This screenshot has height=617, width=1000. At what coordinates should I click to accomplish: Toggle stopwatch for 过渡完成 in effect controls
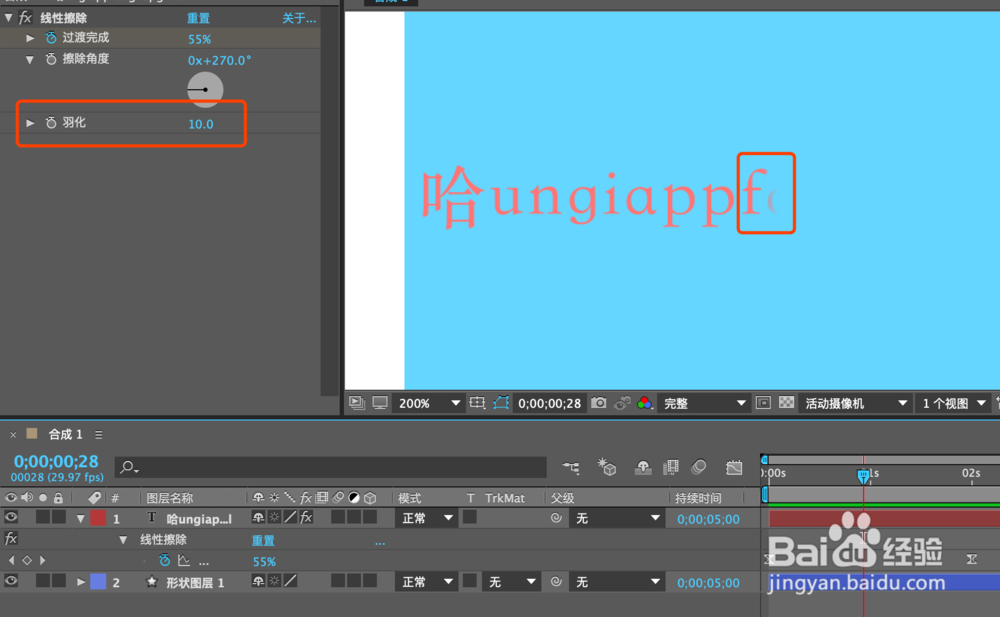tap(51, 38)
